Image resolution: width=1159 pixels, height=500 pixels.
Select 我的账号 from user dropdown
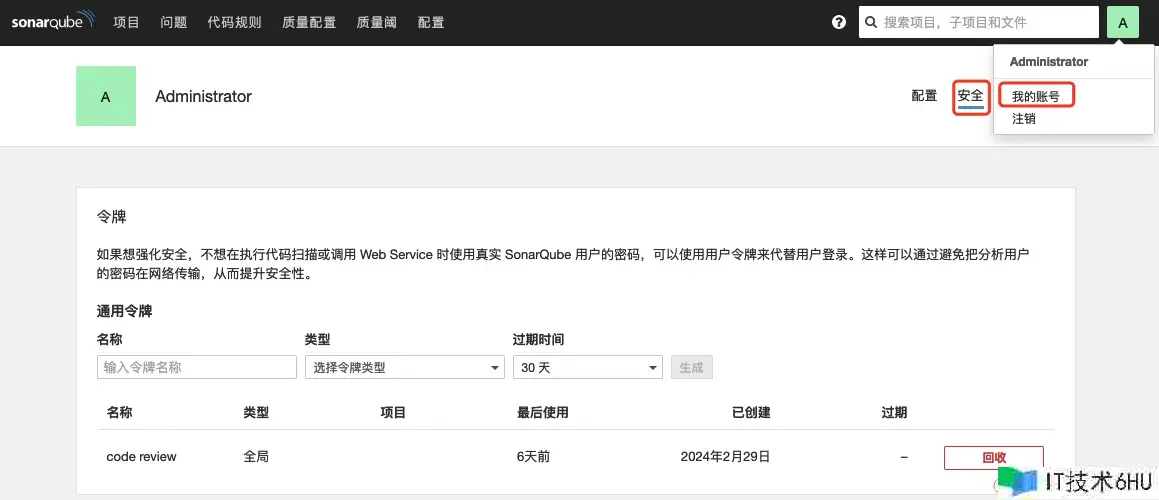[1035, 97]
